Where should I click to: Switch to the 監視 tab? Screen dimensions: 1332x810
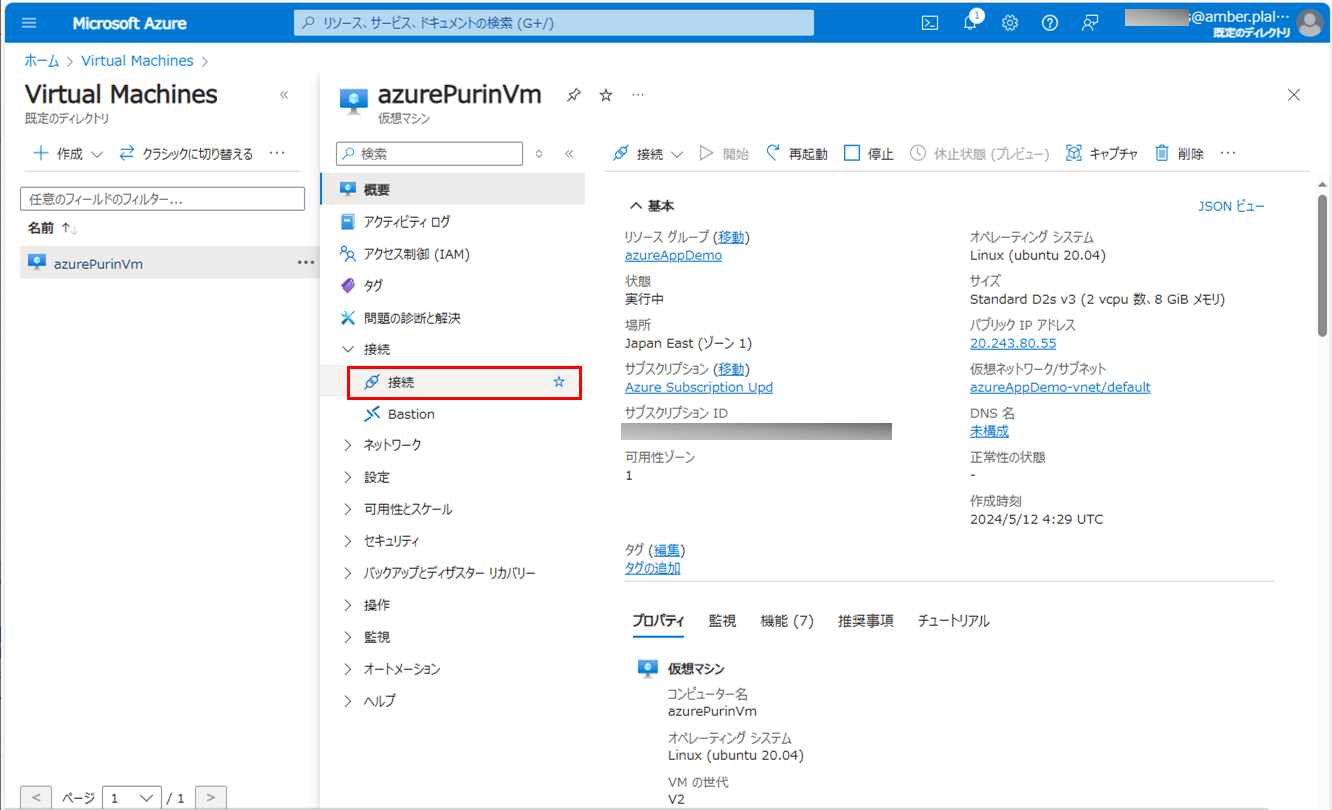[x=722, y=621]
